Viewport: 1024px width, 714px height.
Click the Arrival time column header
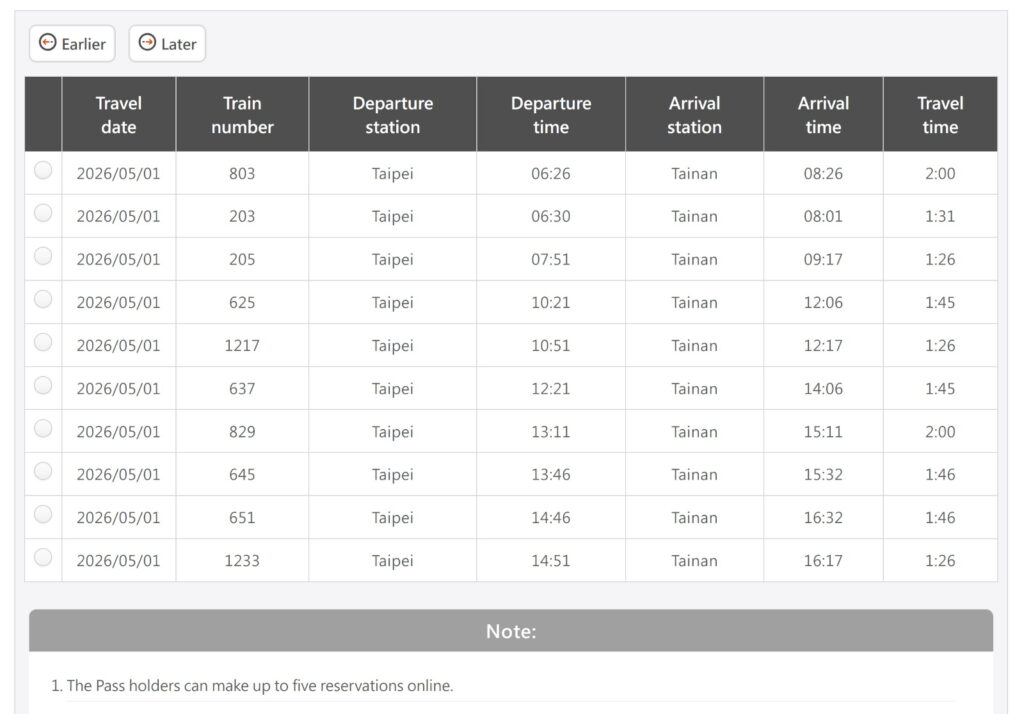(x=823, y=115)
